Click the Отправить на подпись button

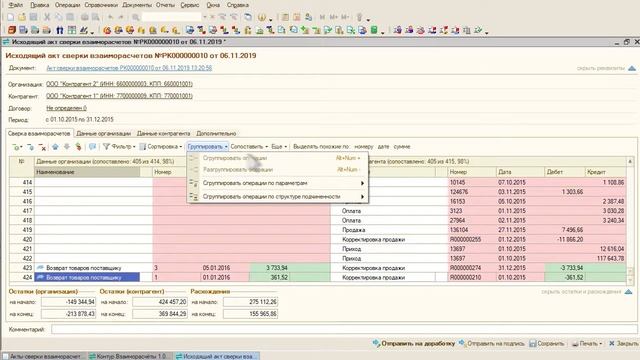point(491,344)
